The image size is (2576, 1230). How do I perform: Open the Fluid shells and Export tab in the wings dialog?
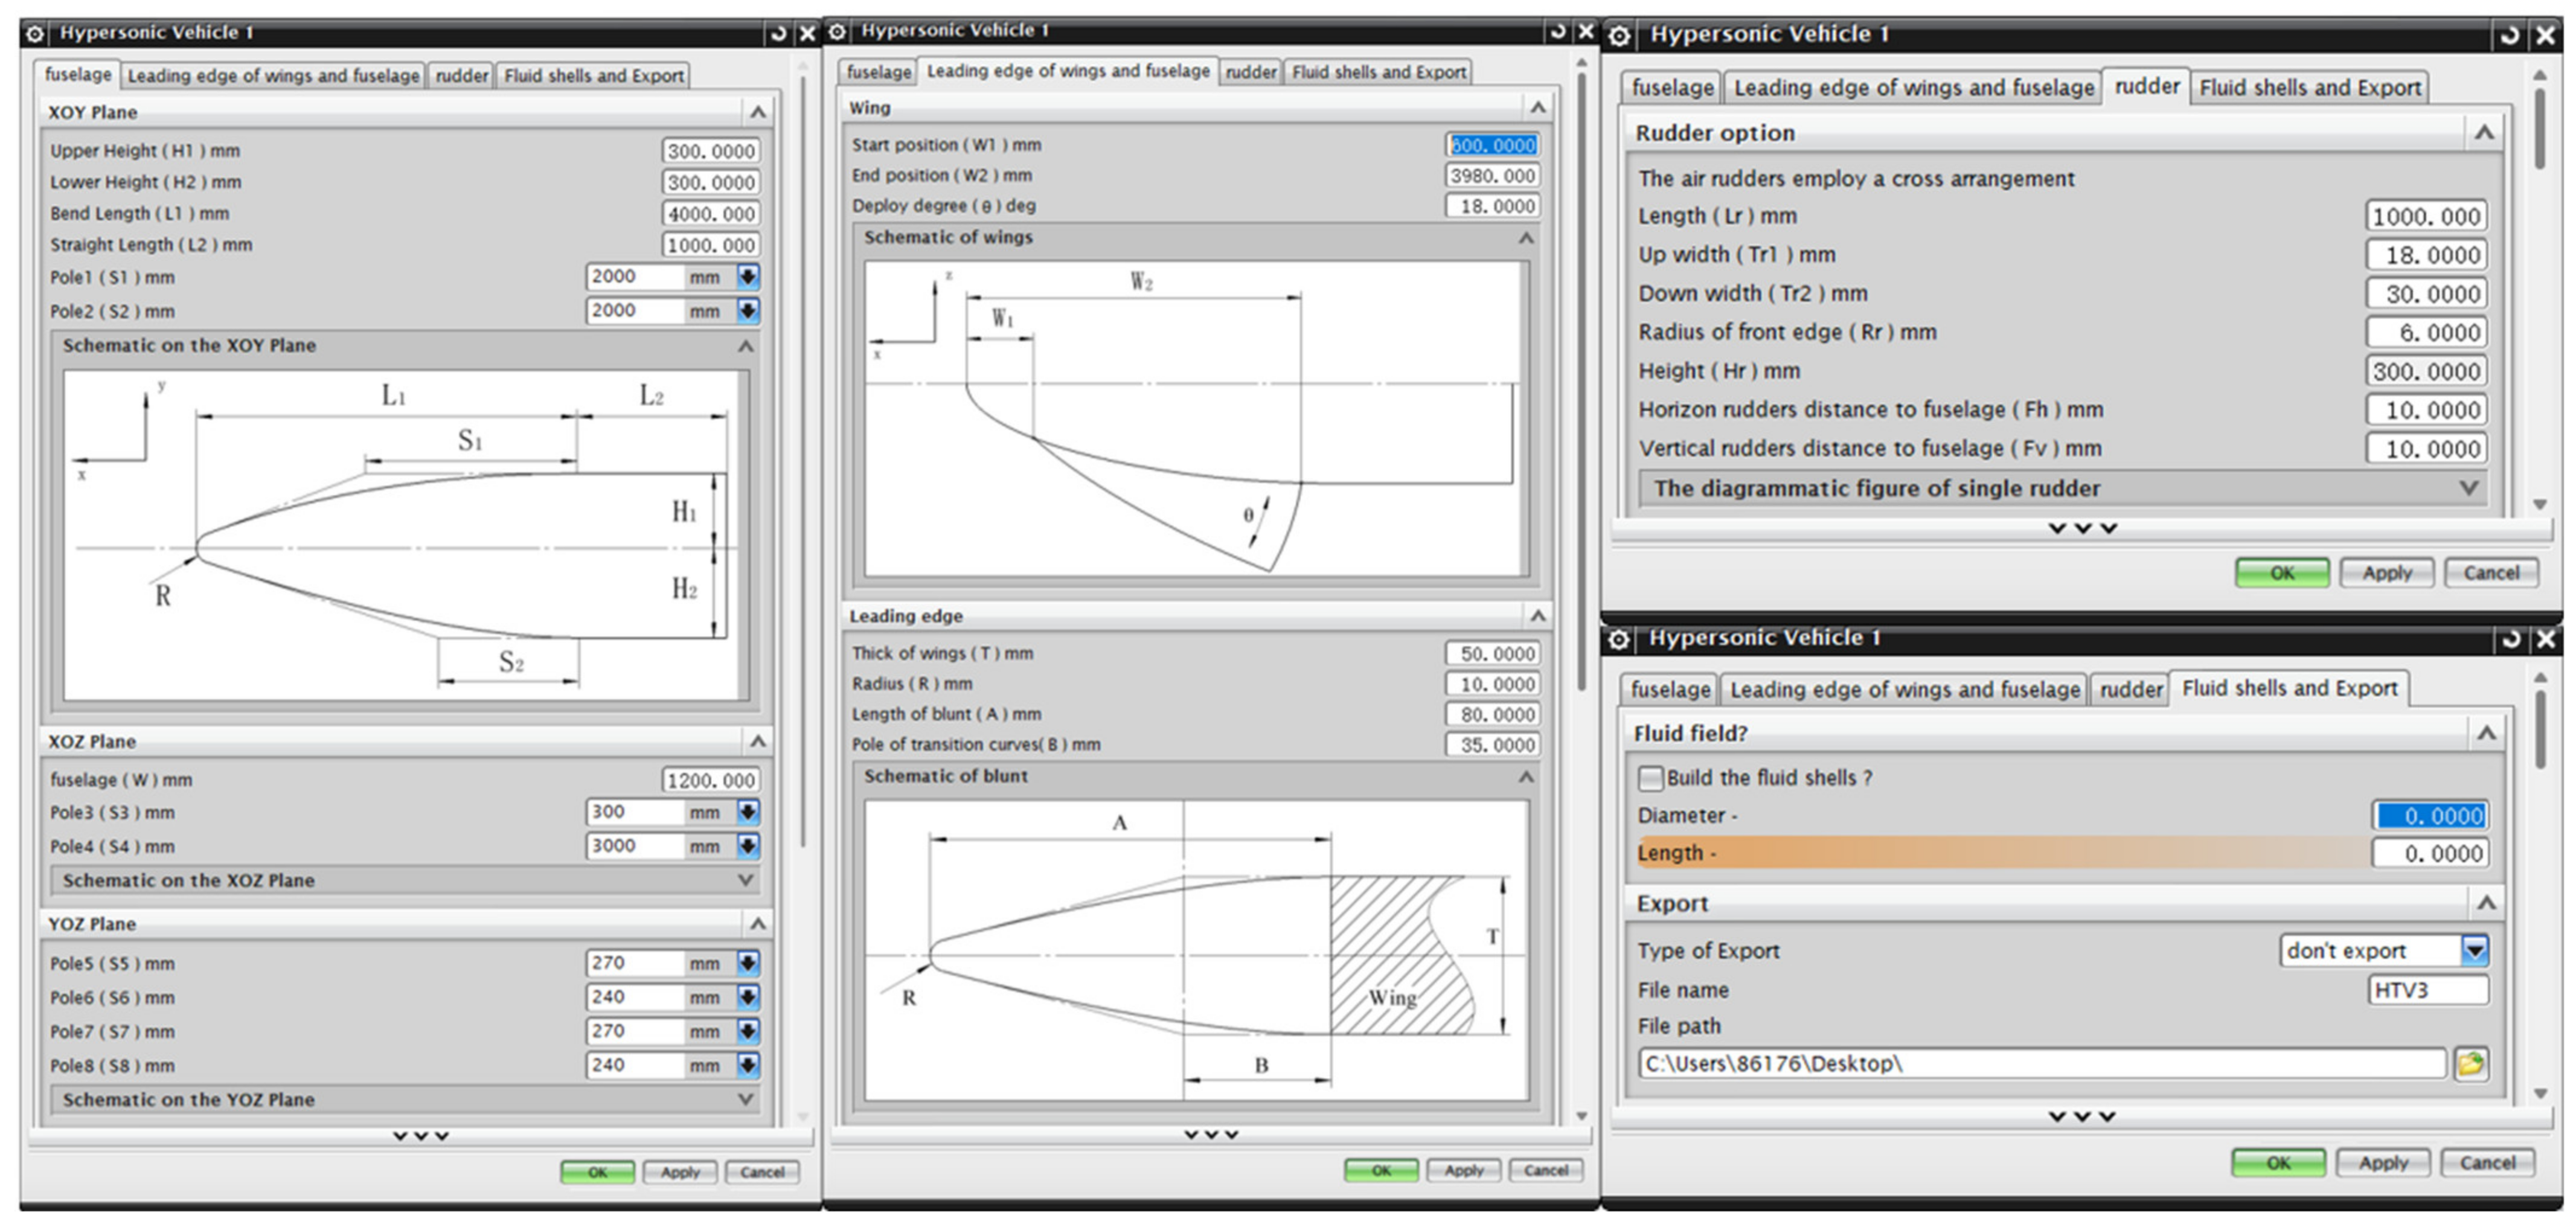pyautogui.click(x=1378, y=72)
